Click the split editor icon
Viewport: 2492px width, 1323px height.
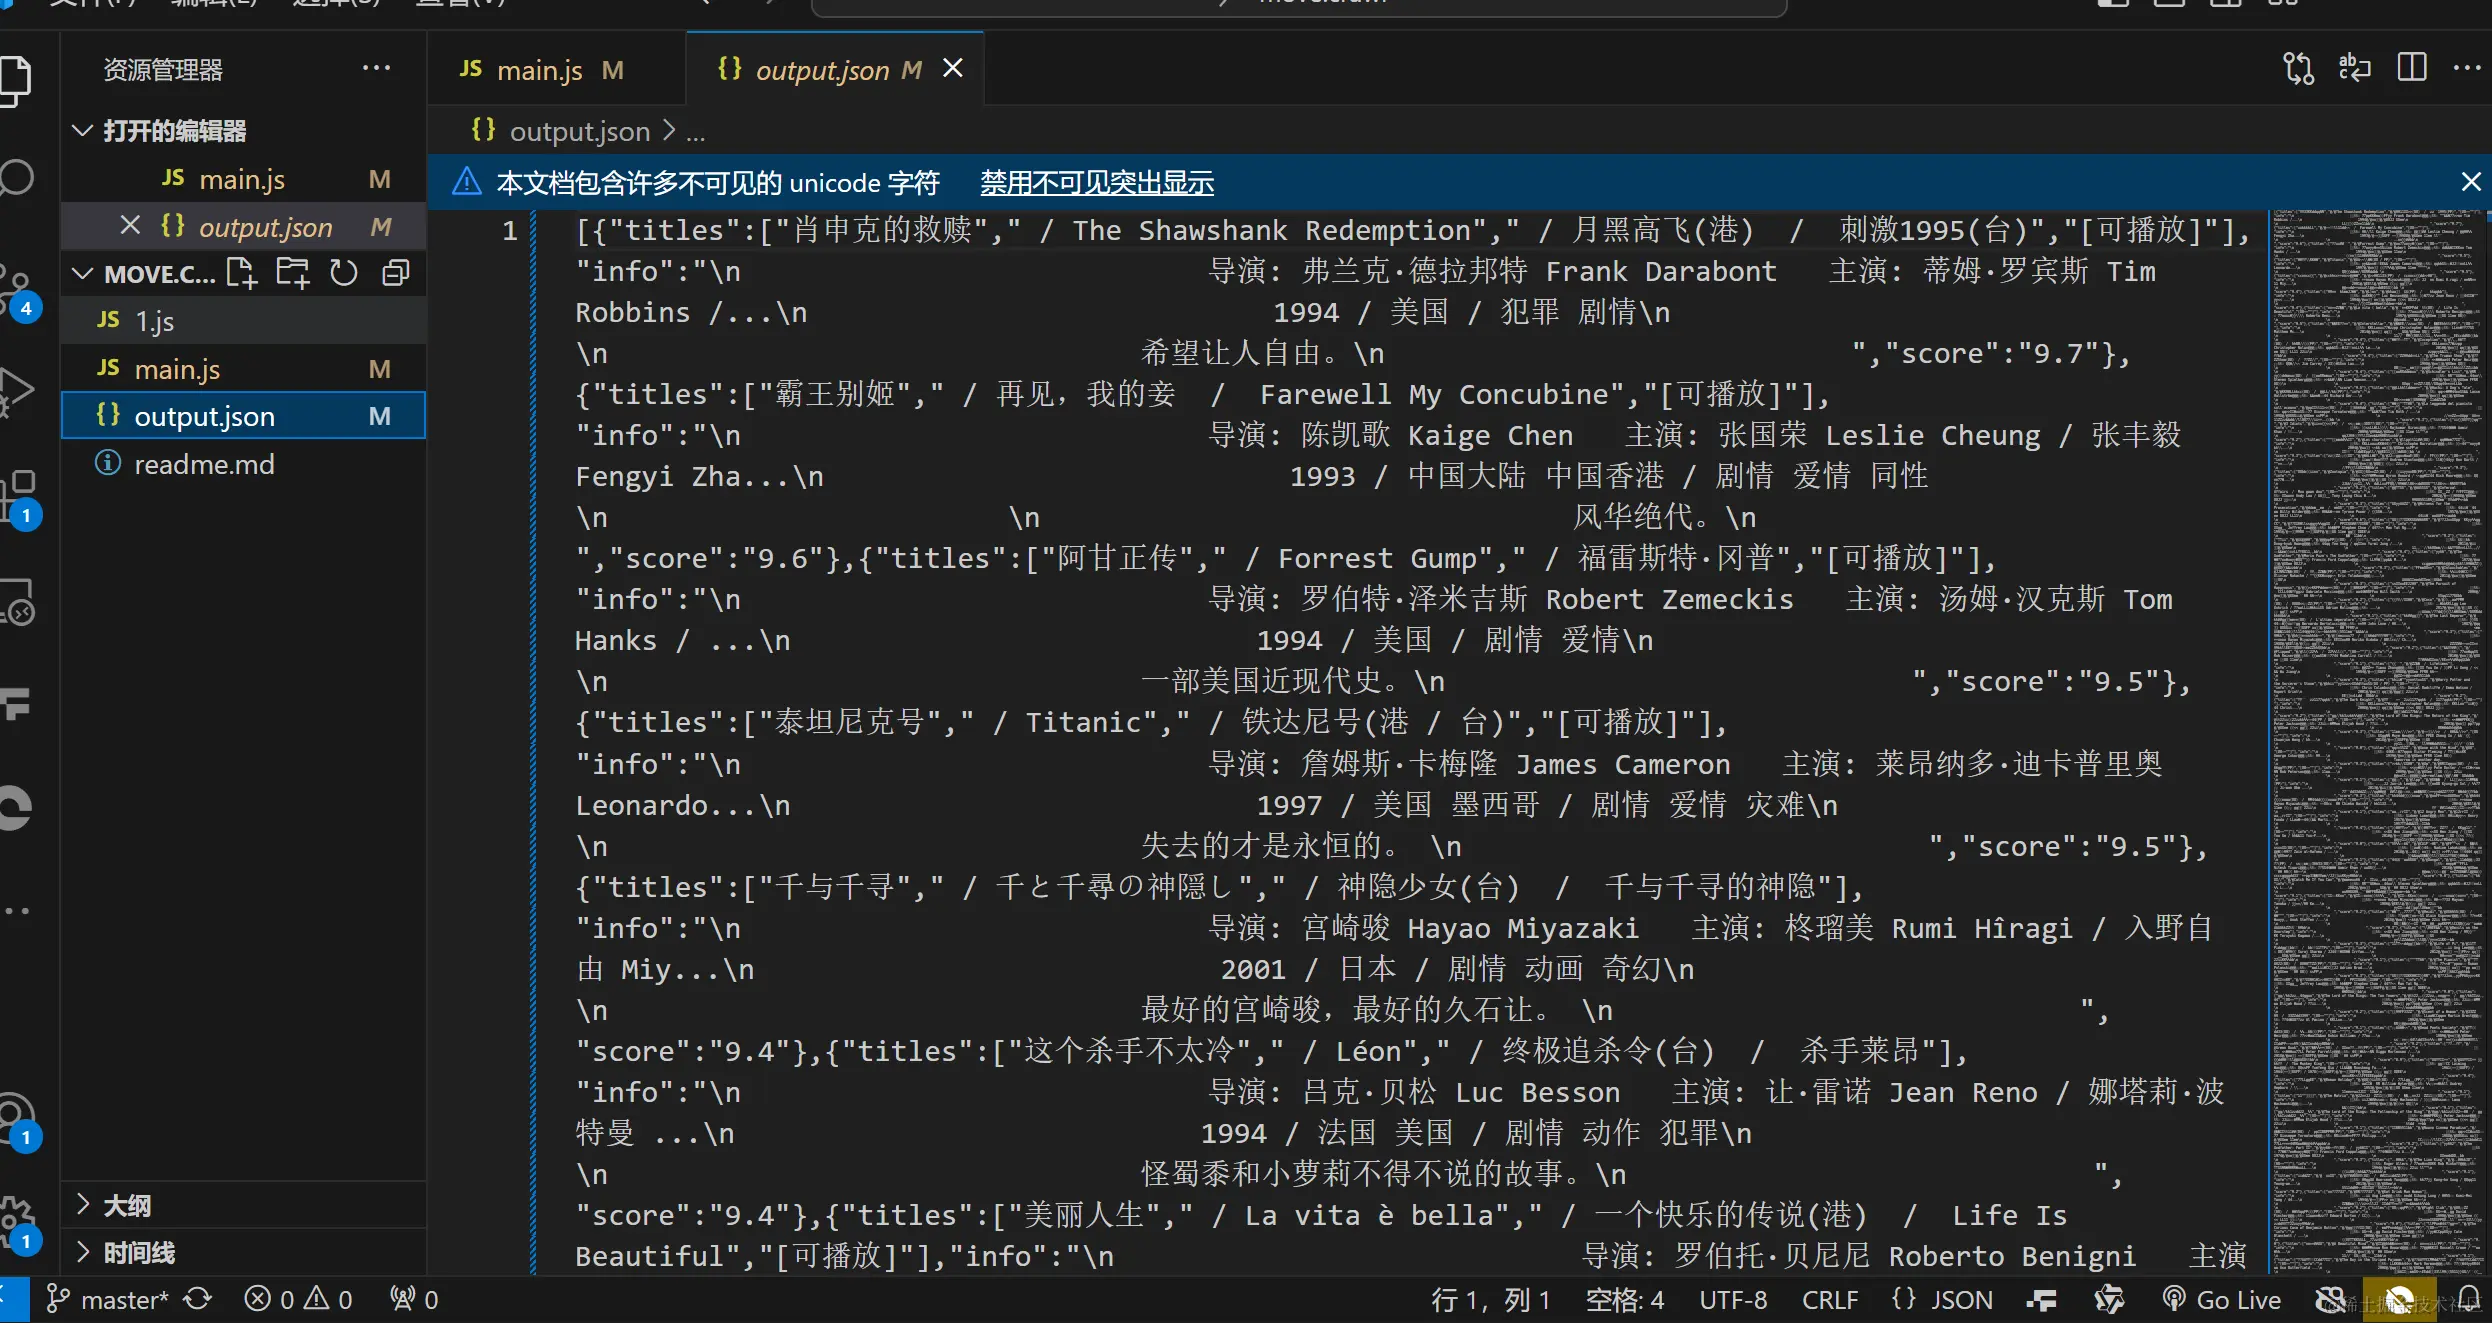click(2411, 69)
